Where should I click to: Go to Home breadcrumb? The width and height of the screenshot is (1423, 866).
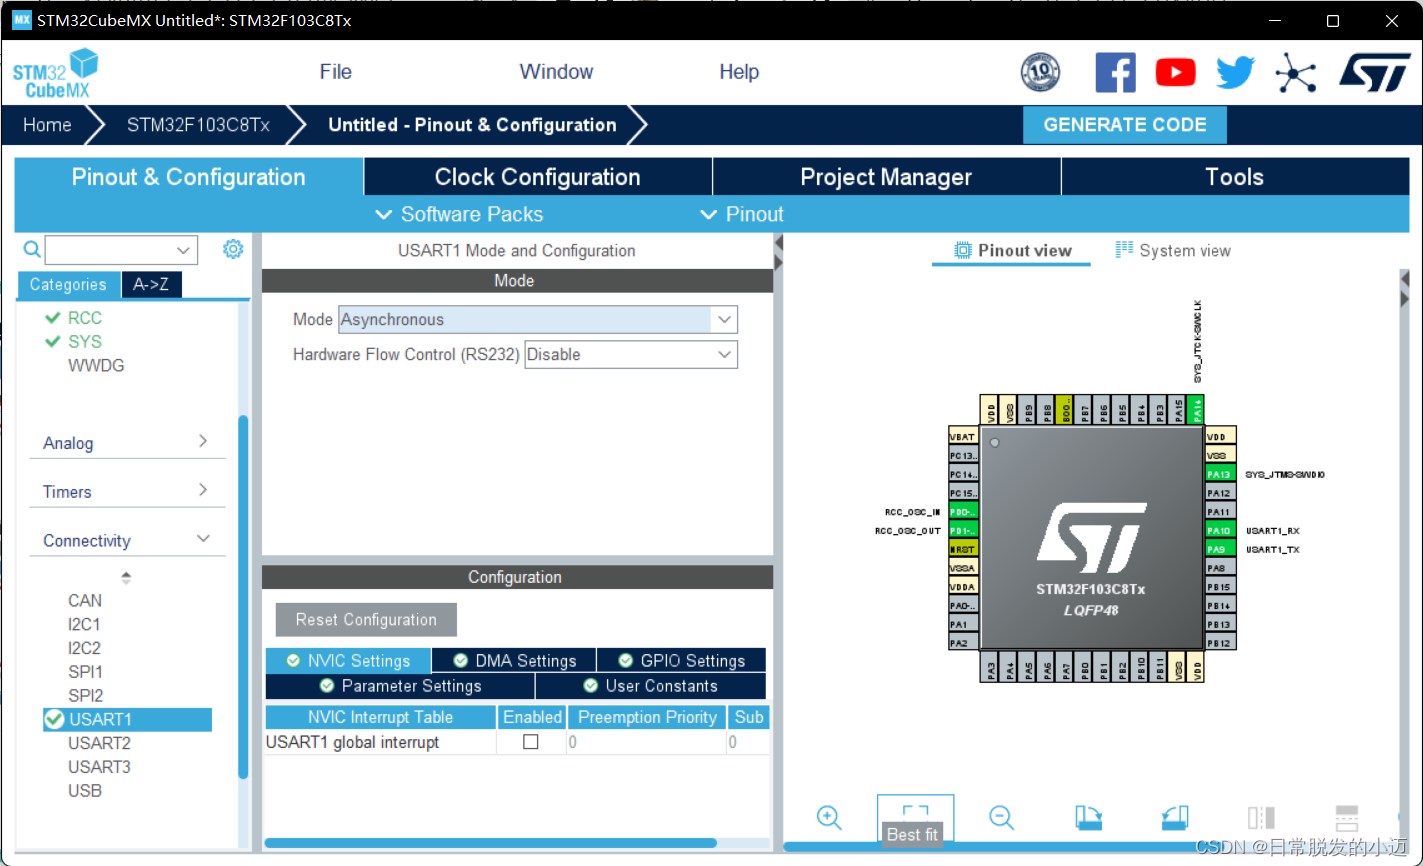[x=47, y=125]
